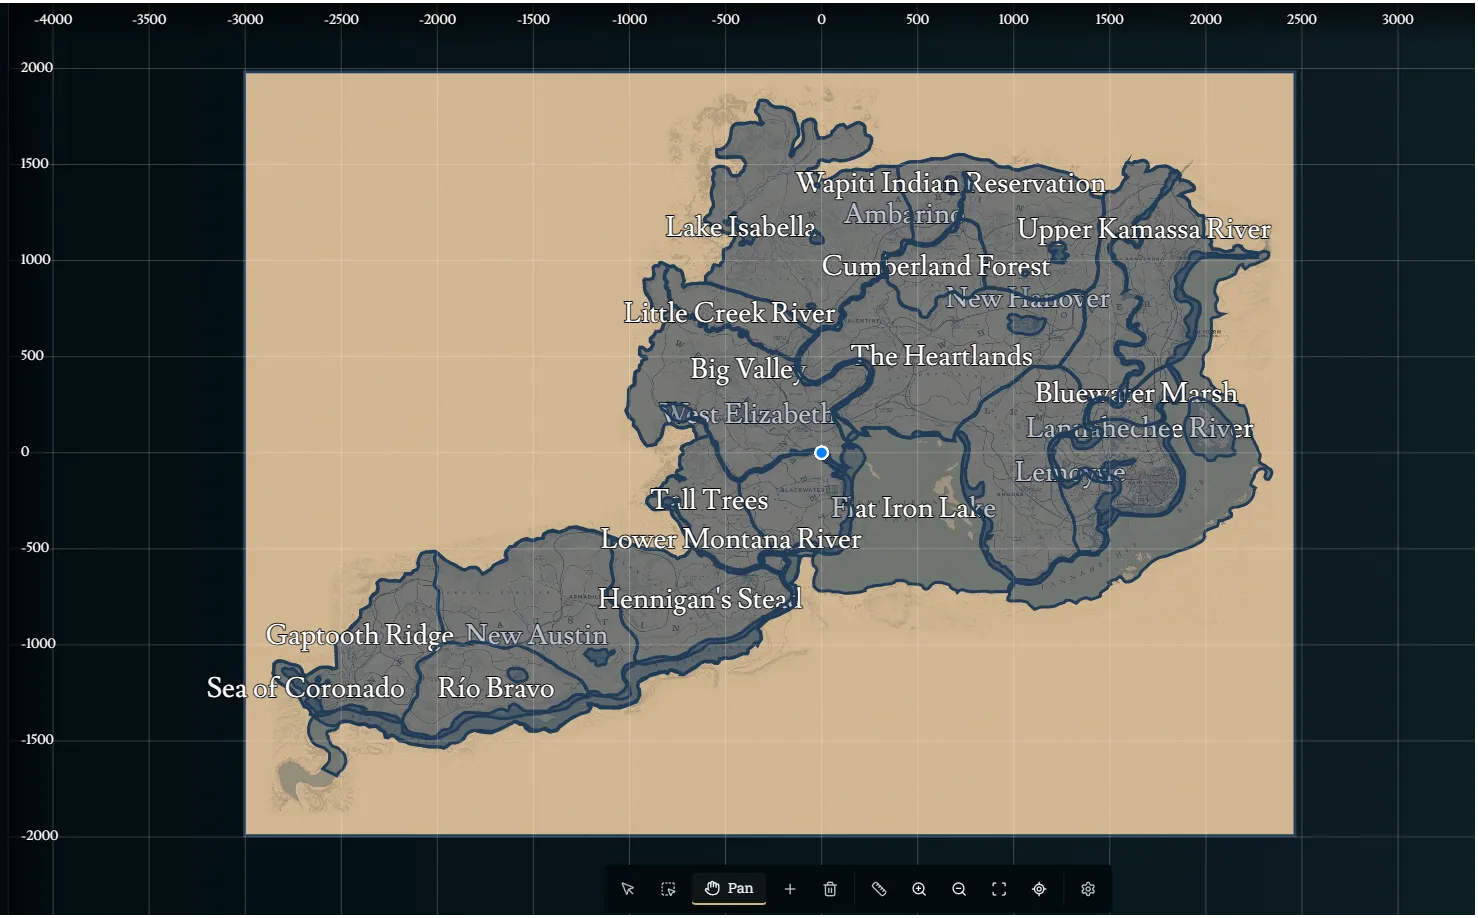Select The Heartlands region
This screenshot has height=918, width=1478.
pyautogui.click(x=941, y=356)
